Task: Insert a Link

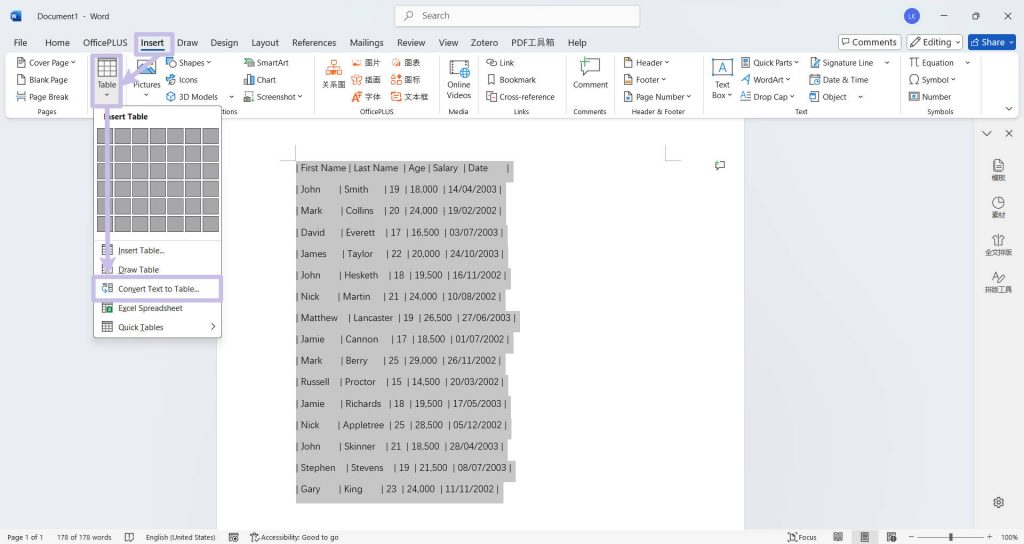Action: click(500, 63)
